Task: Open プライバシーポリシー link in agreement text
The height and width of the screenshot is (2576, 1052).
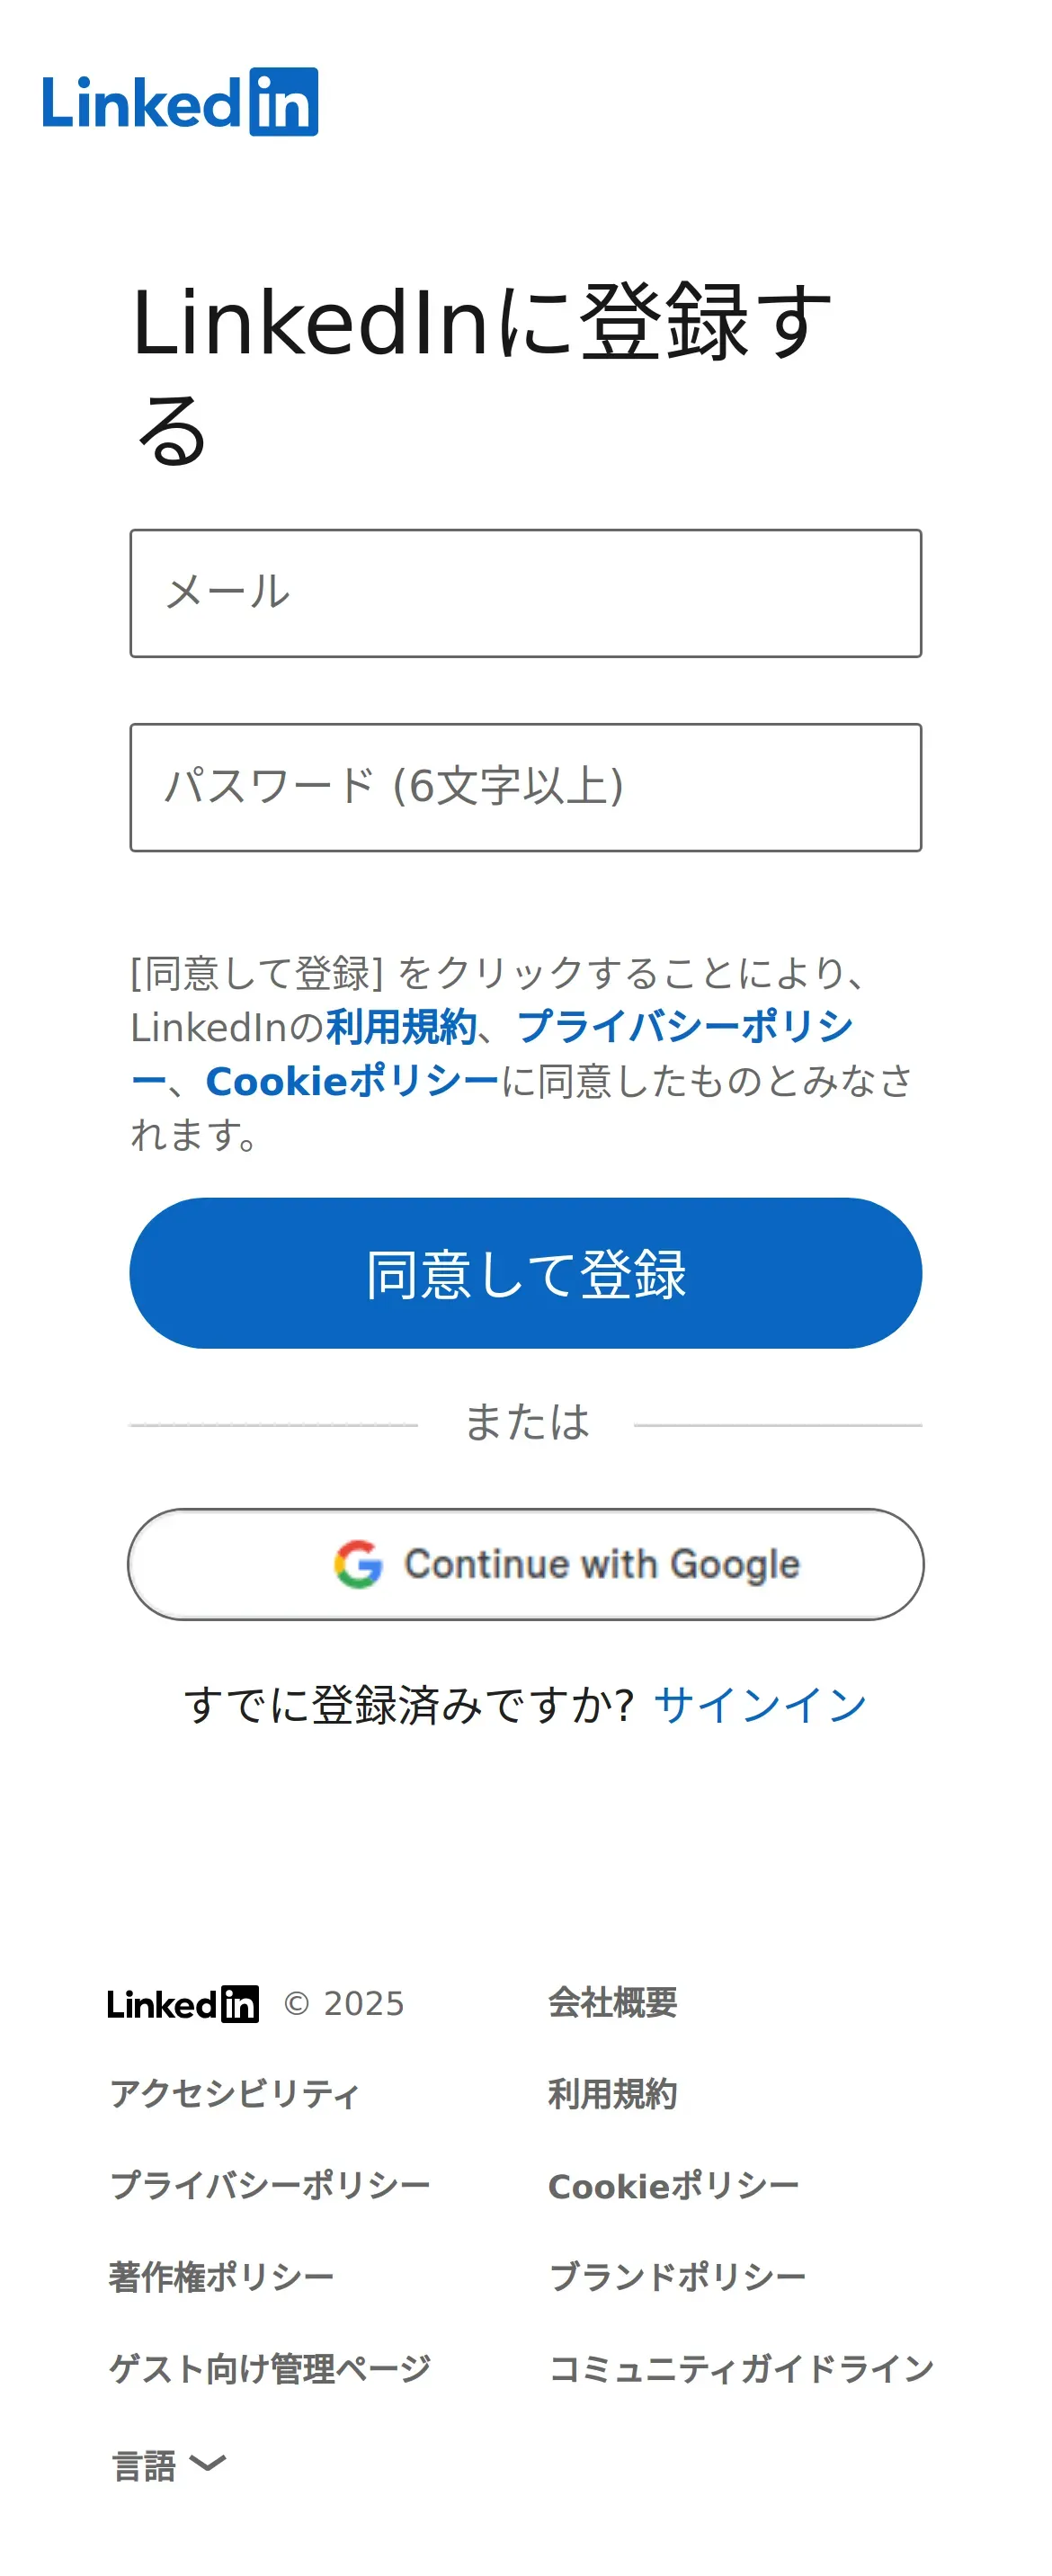Action: [685, 1027]
